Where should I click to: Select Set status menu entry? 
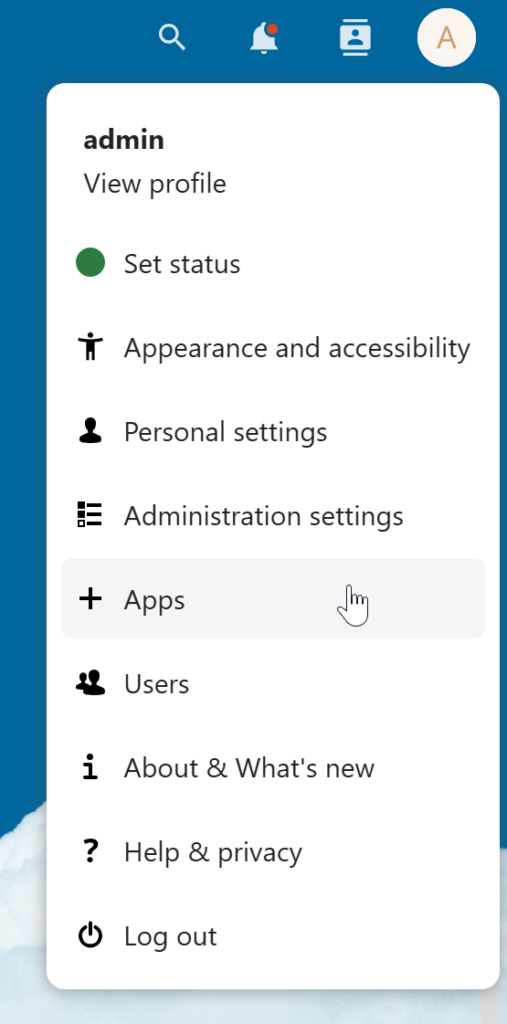273,263
